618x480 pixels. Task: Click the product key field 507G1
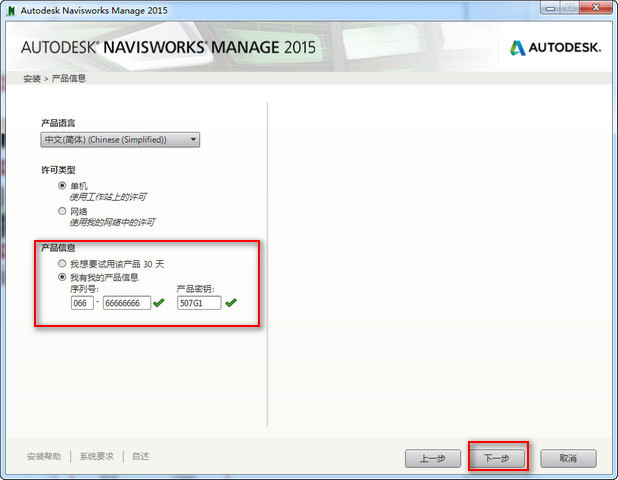[199, 303]
